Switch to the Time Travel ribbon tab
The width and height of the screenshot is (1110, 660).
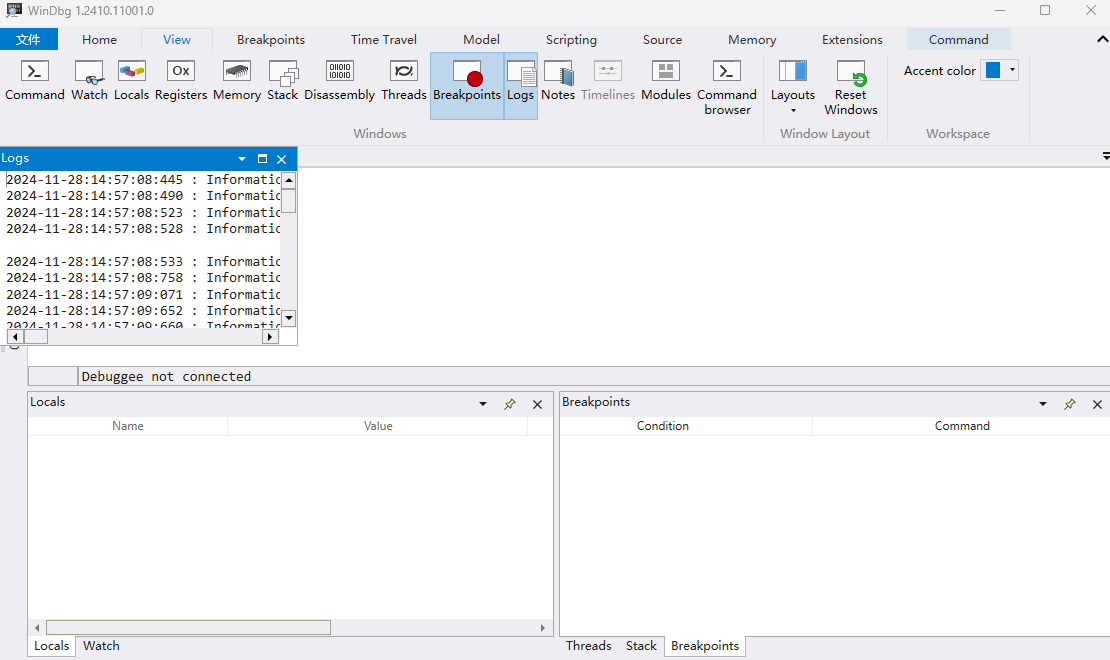(384, 40)
